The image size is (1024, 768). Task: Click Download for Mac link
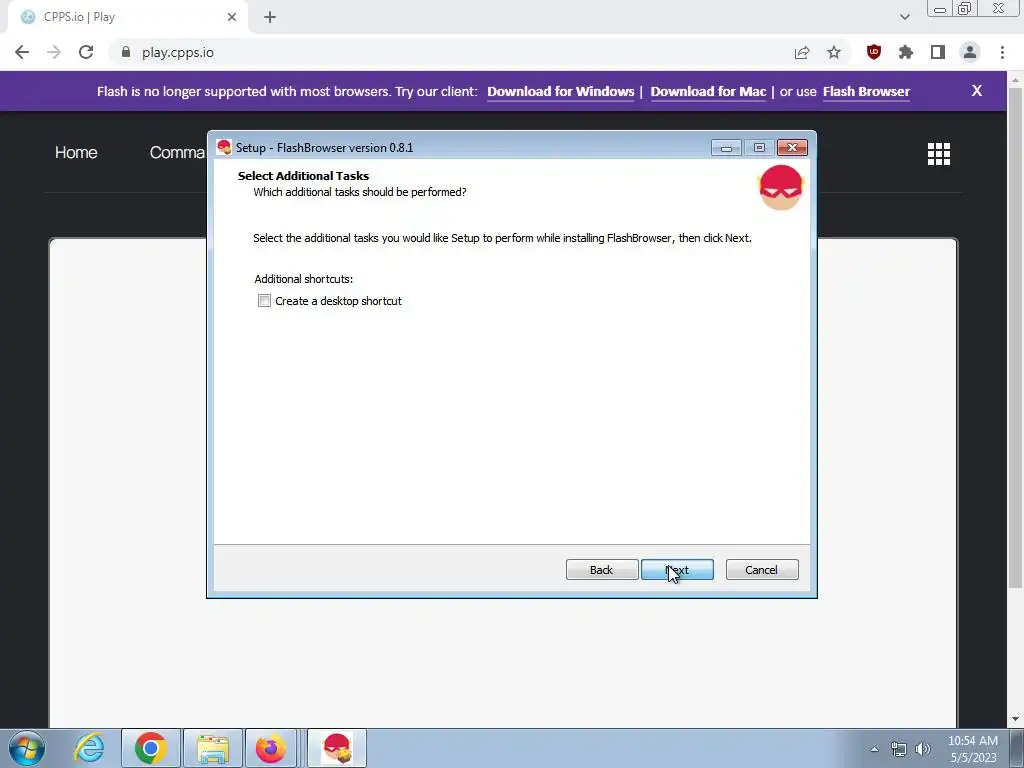coord(708,91)
